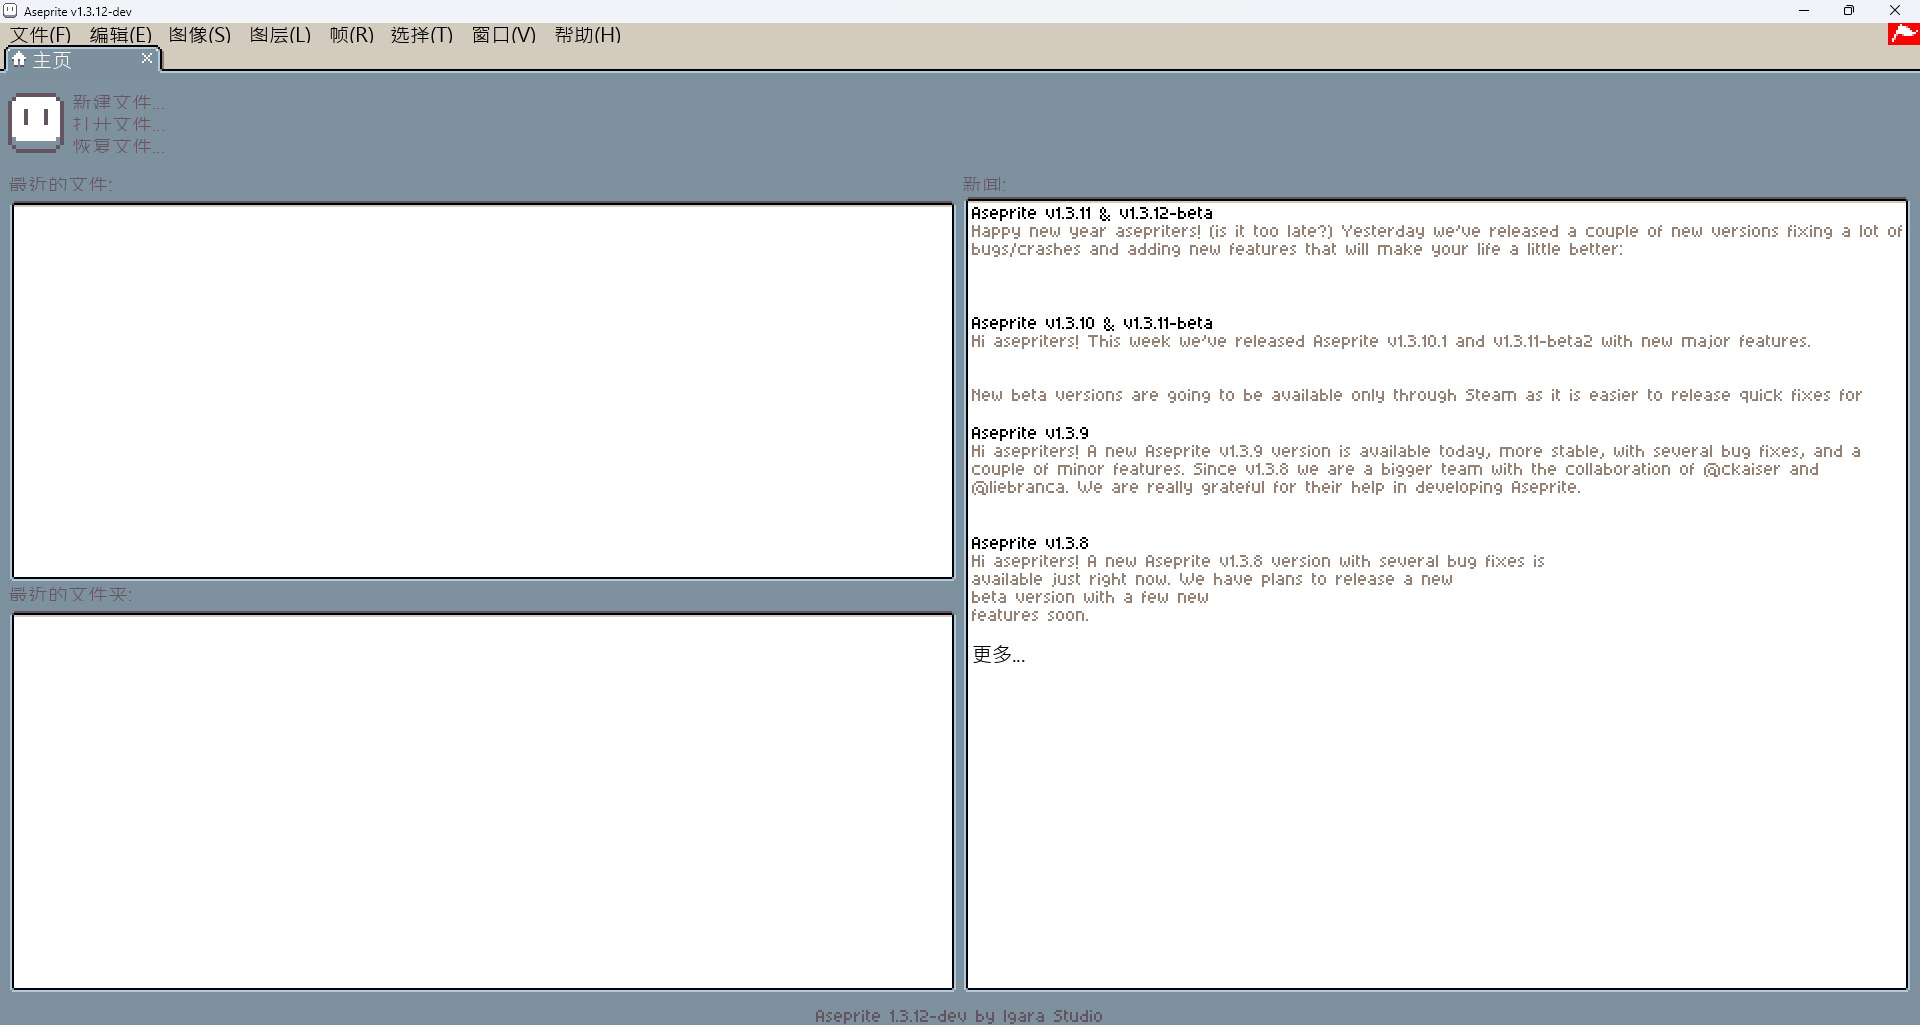Screen dimensions: 1920x1025
Task: Open the Aseprite v1.3.11 & v1.3.12-beta news headline
Action: pos(1091,213)
